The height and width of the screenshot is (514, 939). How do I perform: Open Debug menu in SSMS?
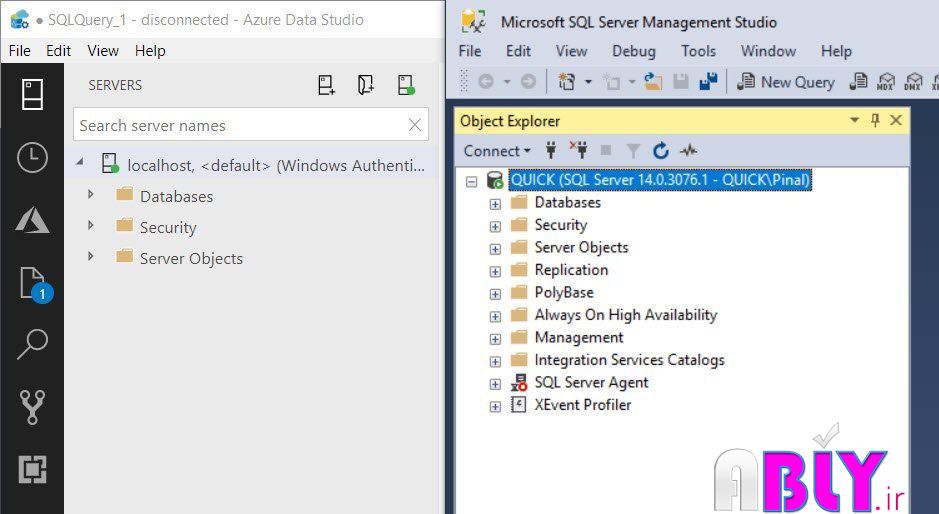pyautogui.click(x=634, y=52)
